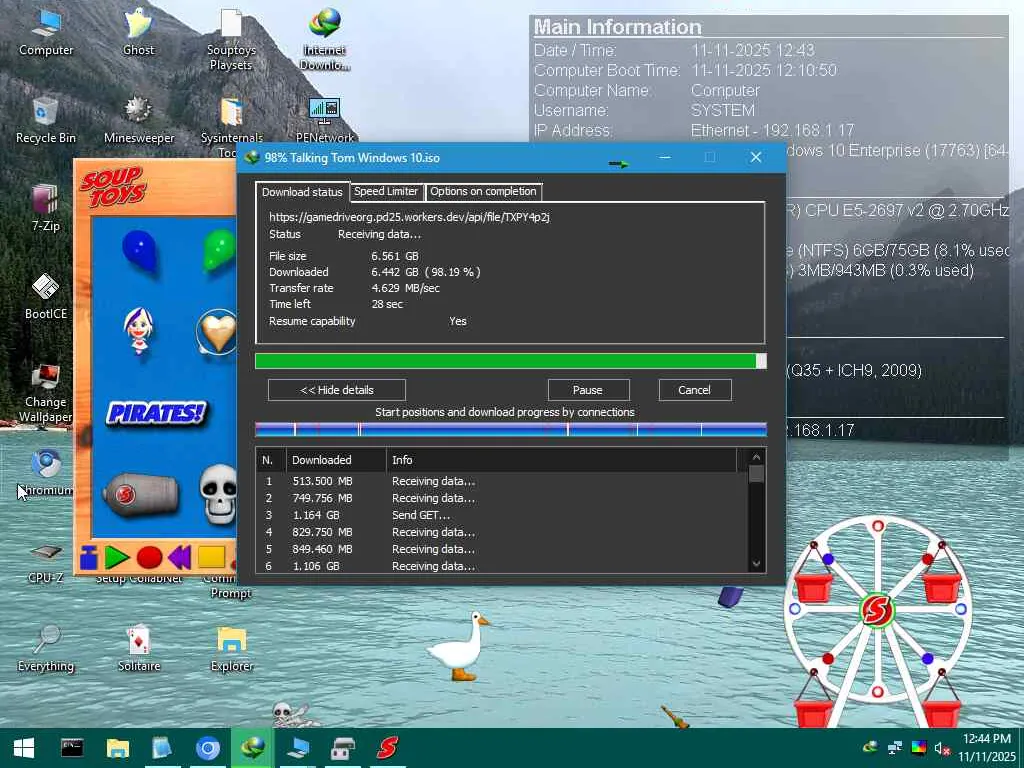
Task: Click the purple rewind arrows in Soup Toys
Action: (180, 558)
